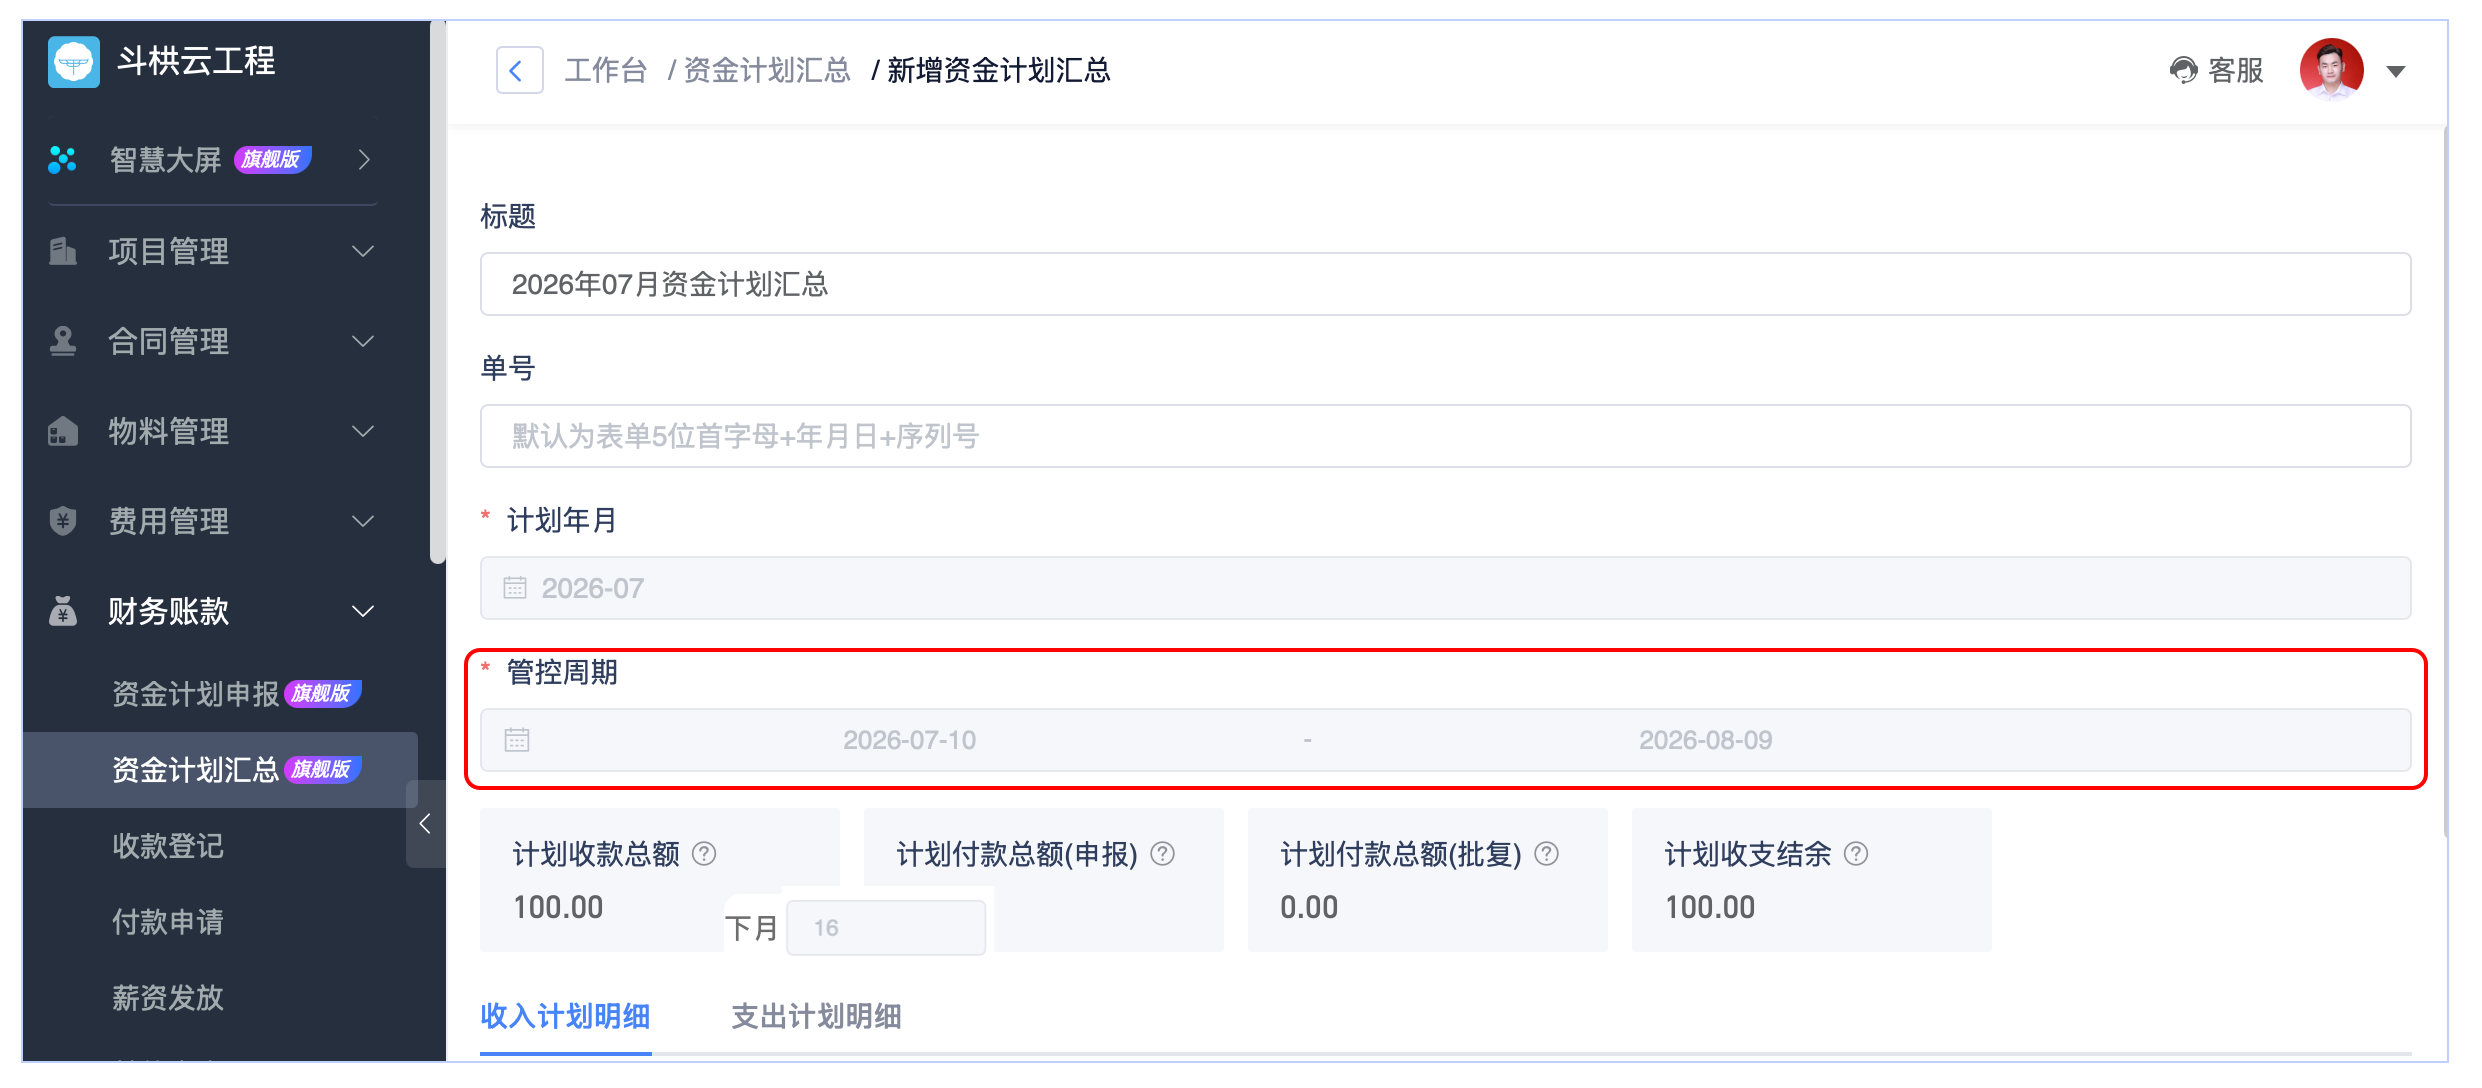
Task: Click help icon beside 计划收支结余
Action: tap(1856, 853)
